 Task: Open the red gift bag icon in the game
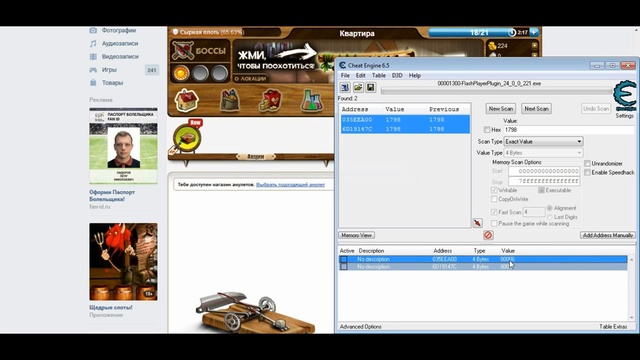pos(270,100)
